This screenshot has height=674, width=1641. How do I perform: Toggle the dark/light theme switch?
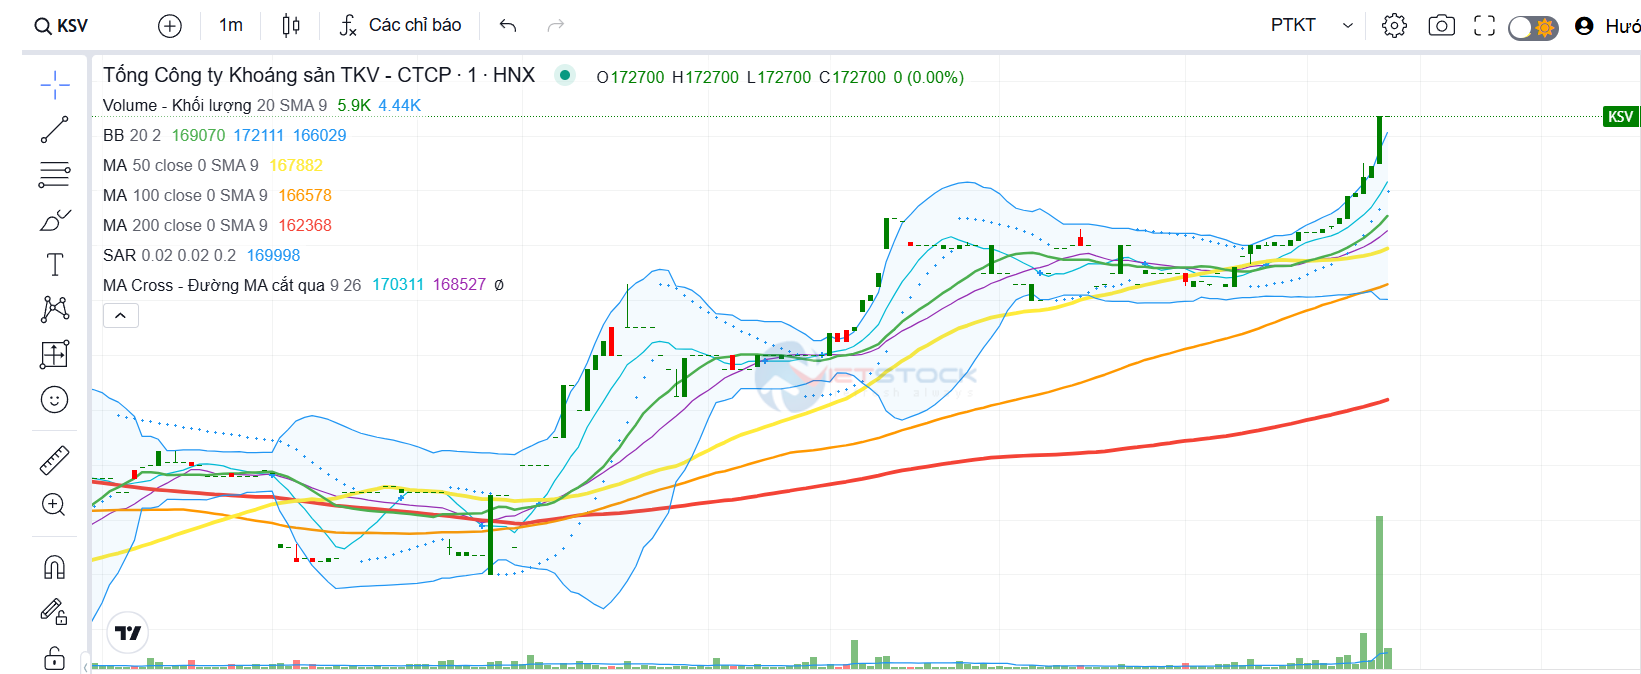point(1533,27)
